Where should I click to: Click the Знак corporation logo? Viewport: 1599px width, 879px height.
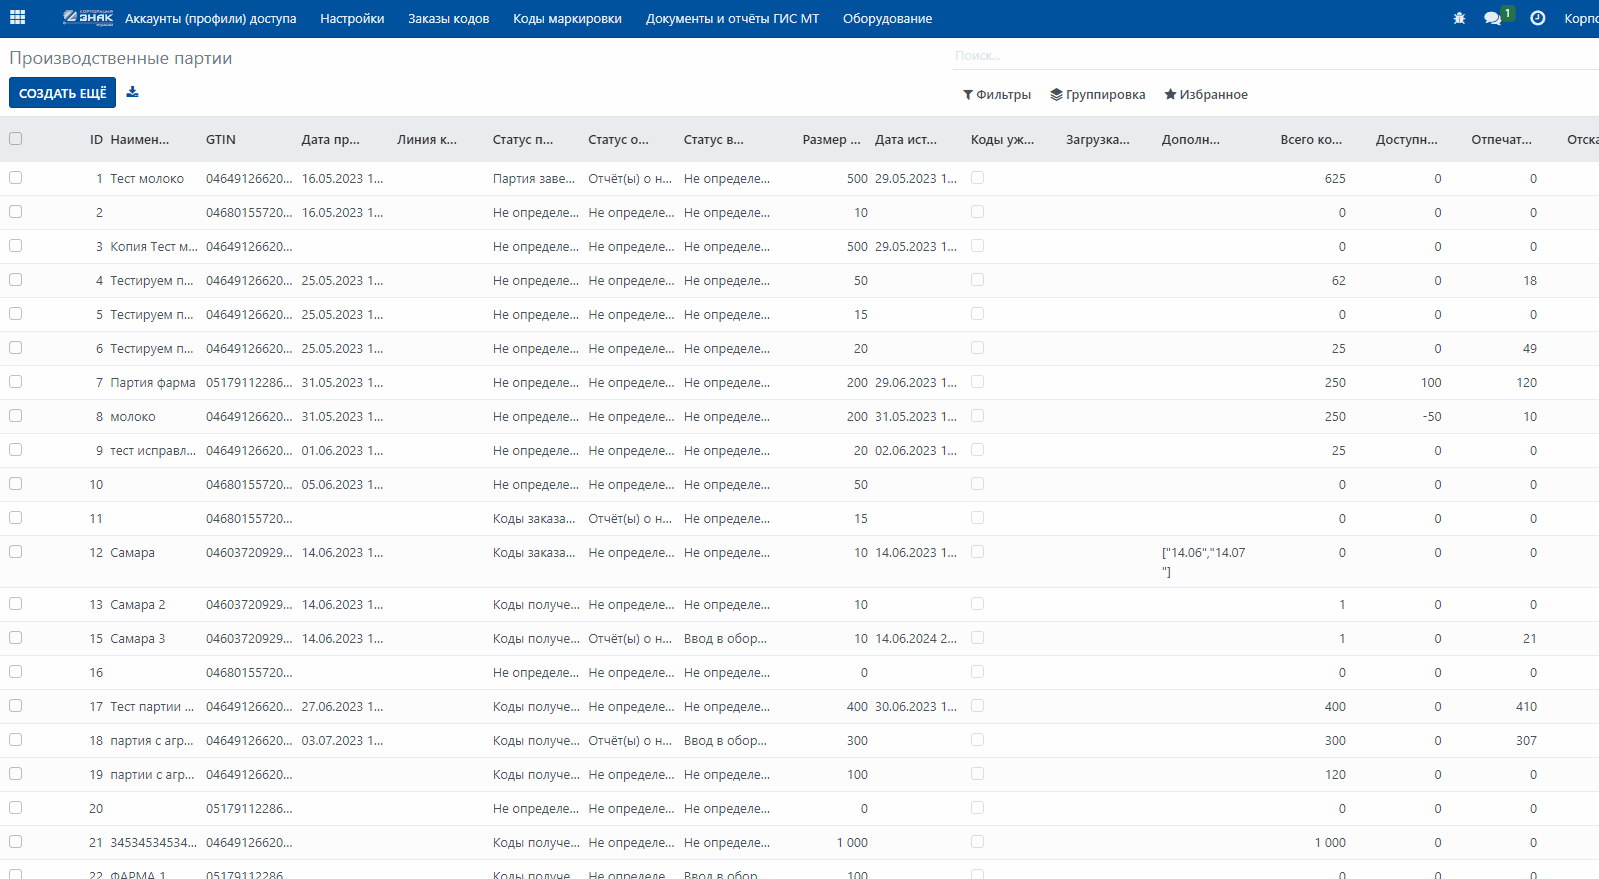pyautogui.click(x=88, y=18)
